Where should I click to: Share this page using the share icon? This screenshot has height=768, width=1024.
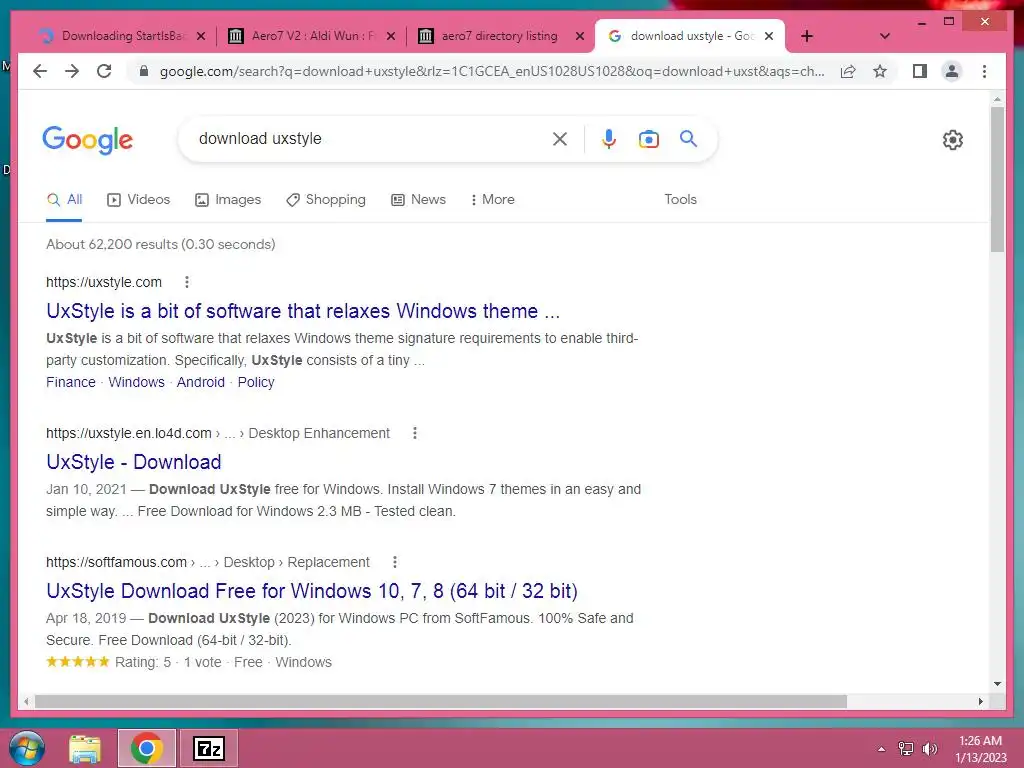pos(848,71)
